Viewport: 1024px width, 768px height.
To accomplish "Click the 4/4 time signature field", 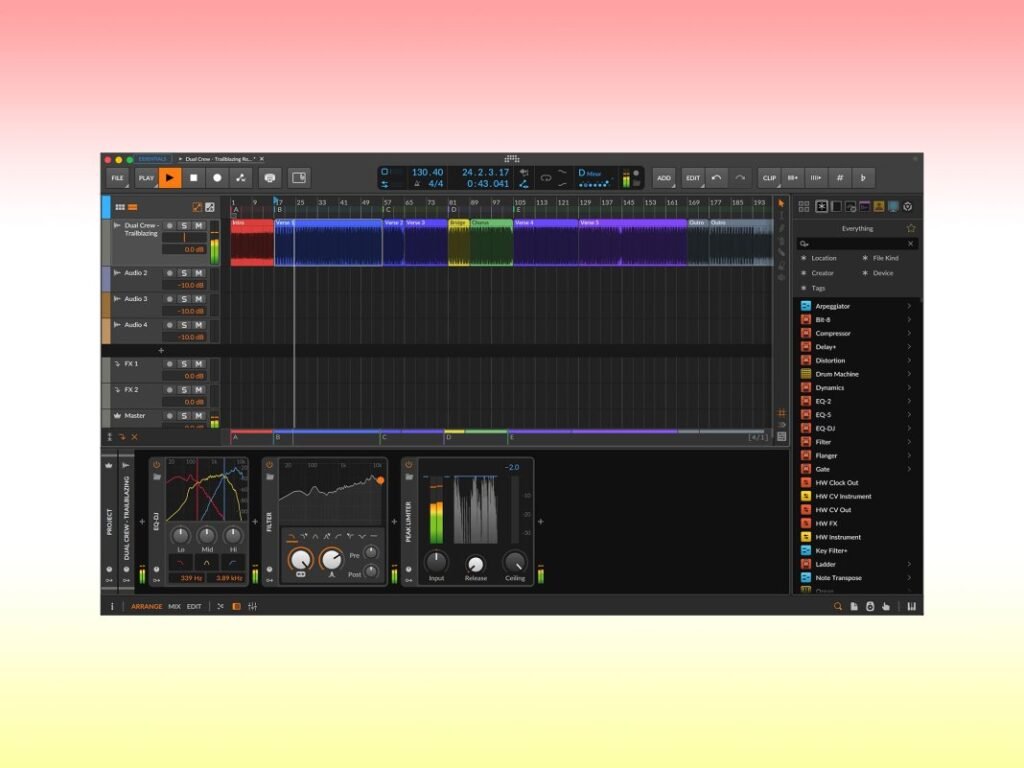I will [x=436, y=184].
